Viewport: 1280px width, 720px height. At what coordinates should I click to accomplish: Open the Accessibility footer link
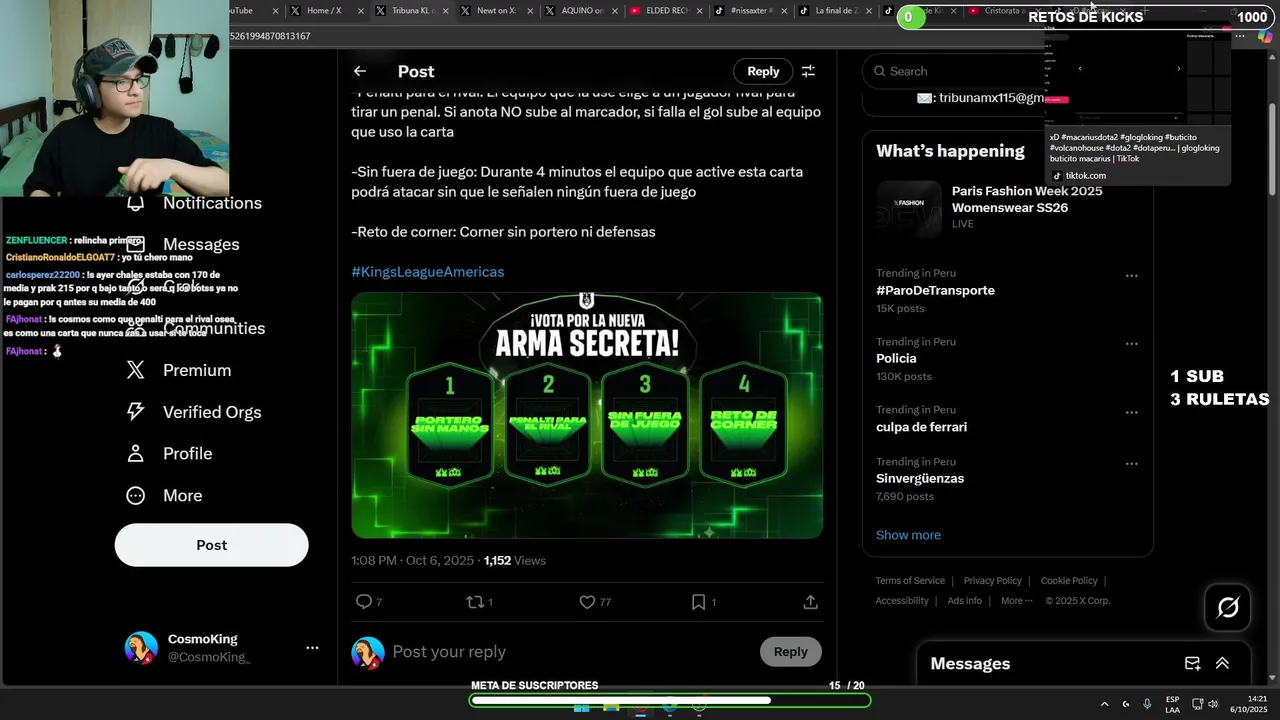tap(902, 601)
